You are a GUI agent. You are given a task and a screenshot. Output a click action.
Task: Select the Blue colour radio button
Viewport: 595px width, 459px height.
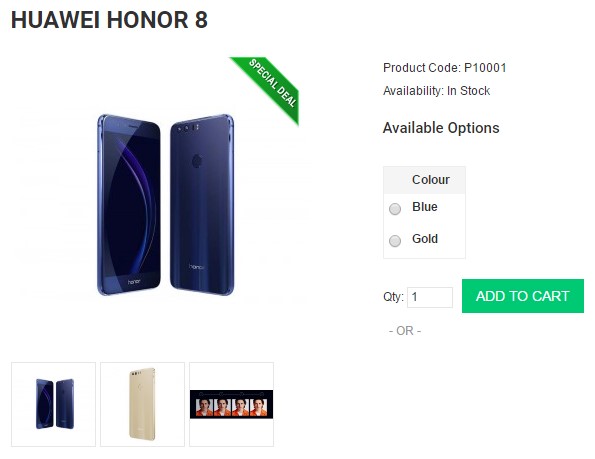pos(395,209)
